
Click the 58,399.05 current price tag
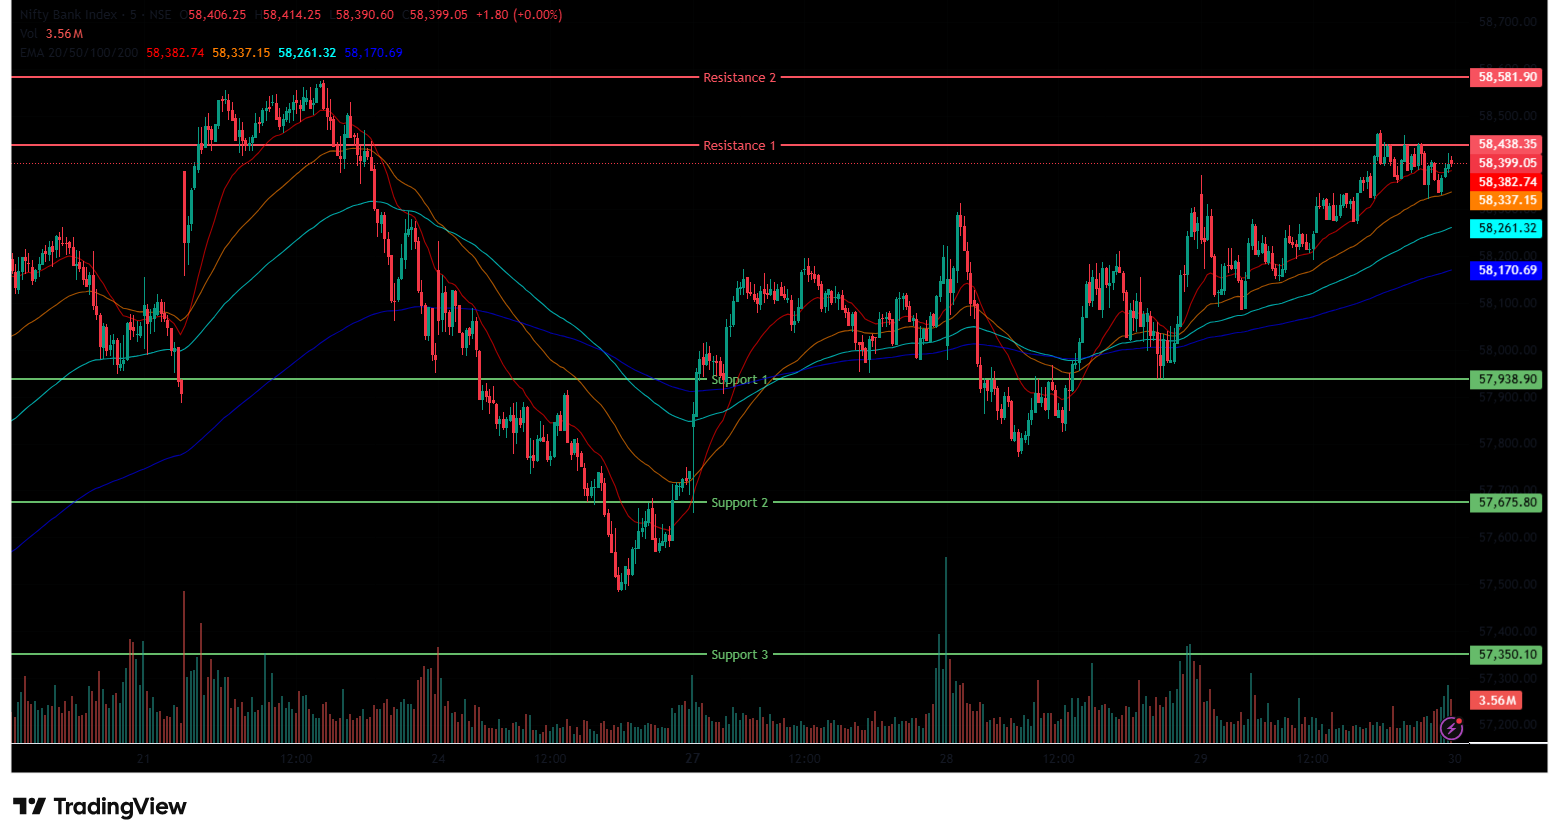click(1506, 163)
